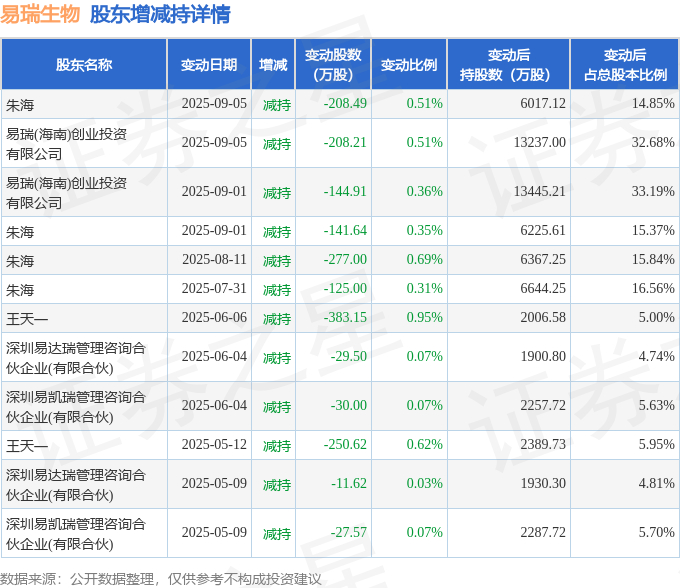680x588 pixels.
Task: Select the 减持 label for 2025-05-12
Action: [277, 445]
